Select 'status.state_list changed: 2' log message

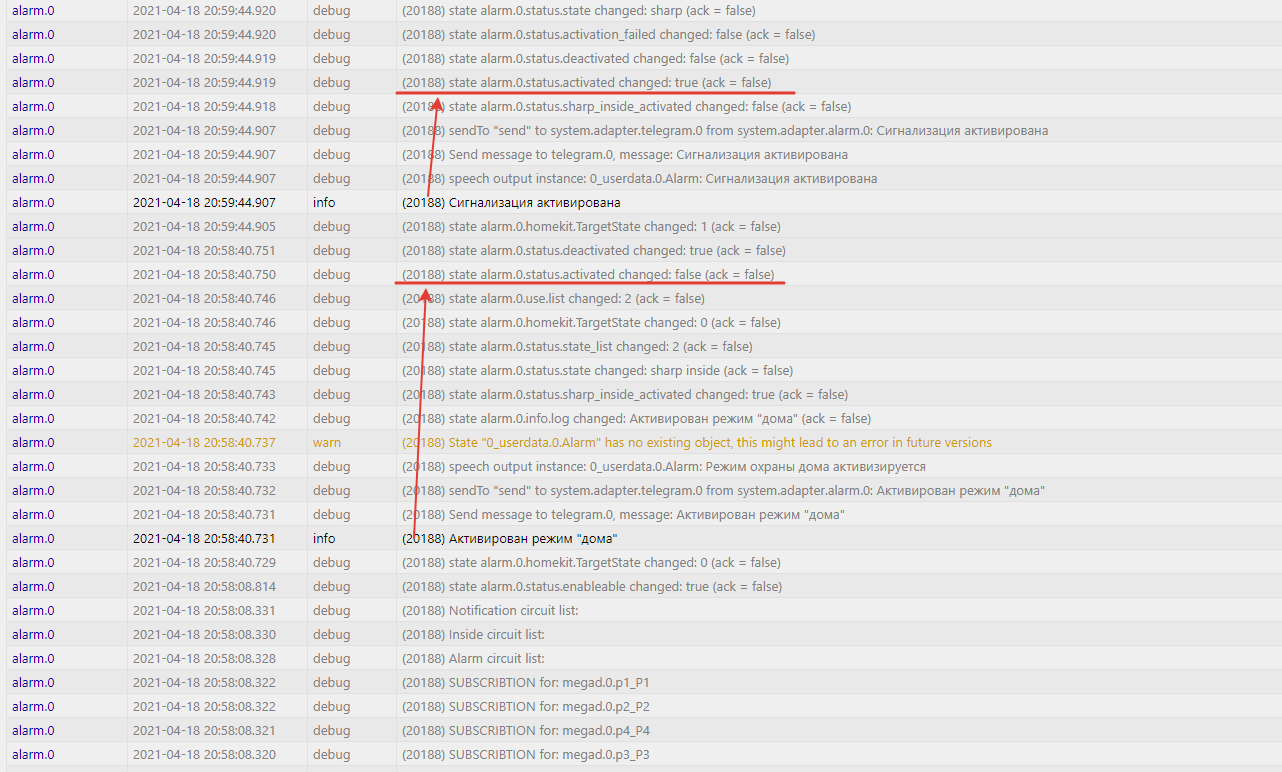[x=577, y=346]
